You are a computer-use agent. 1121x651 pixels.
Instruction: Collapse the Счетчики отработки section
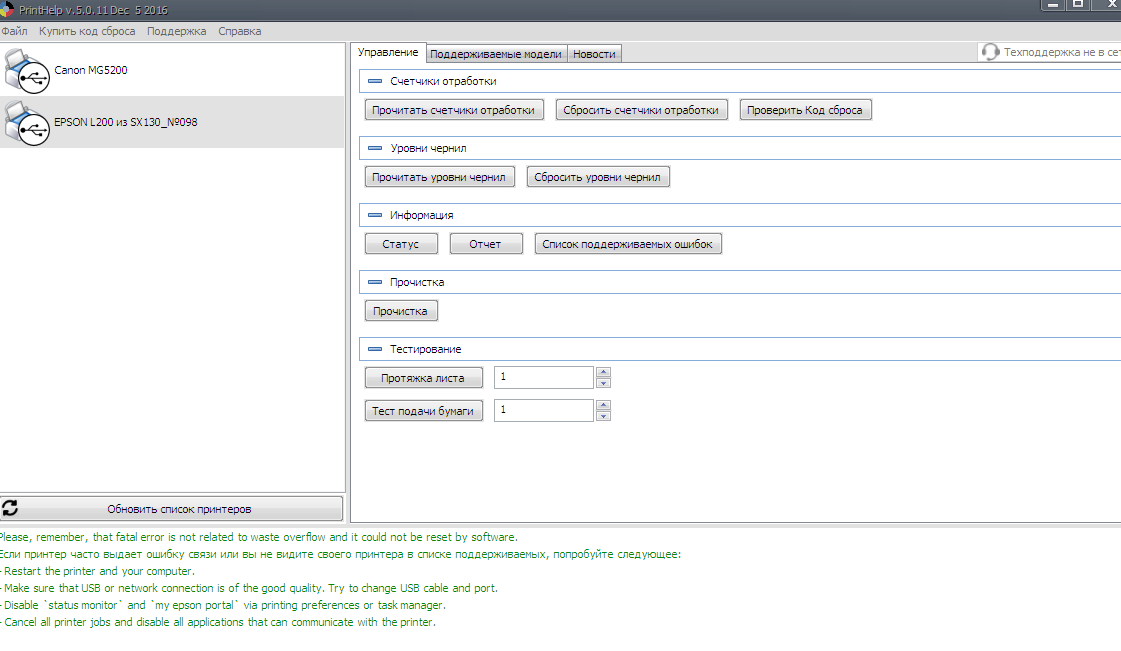[375, 81]
